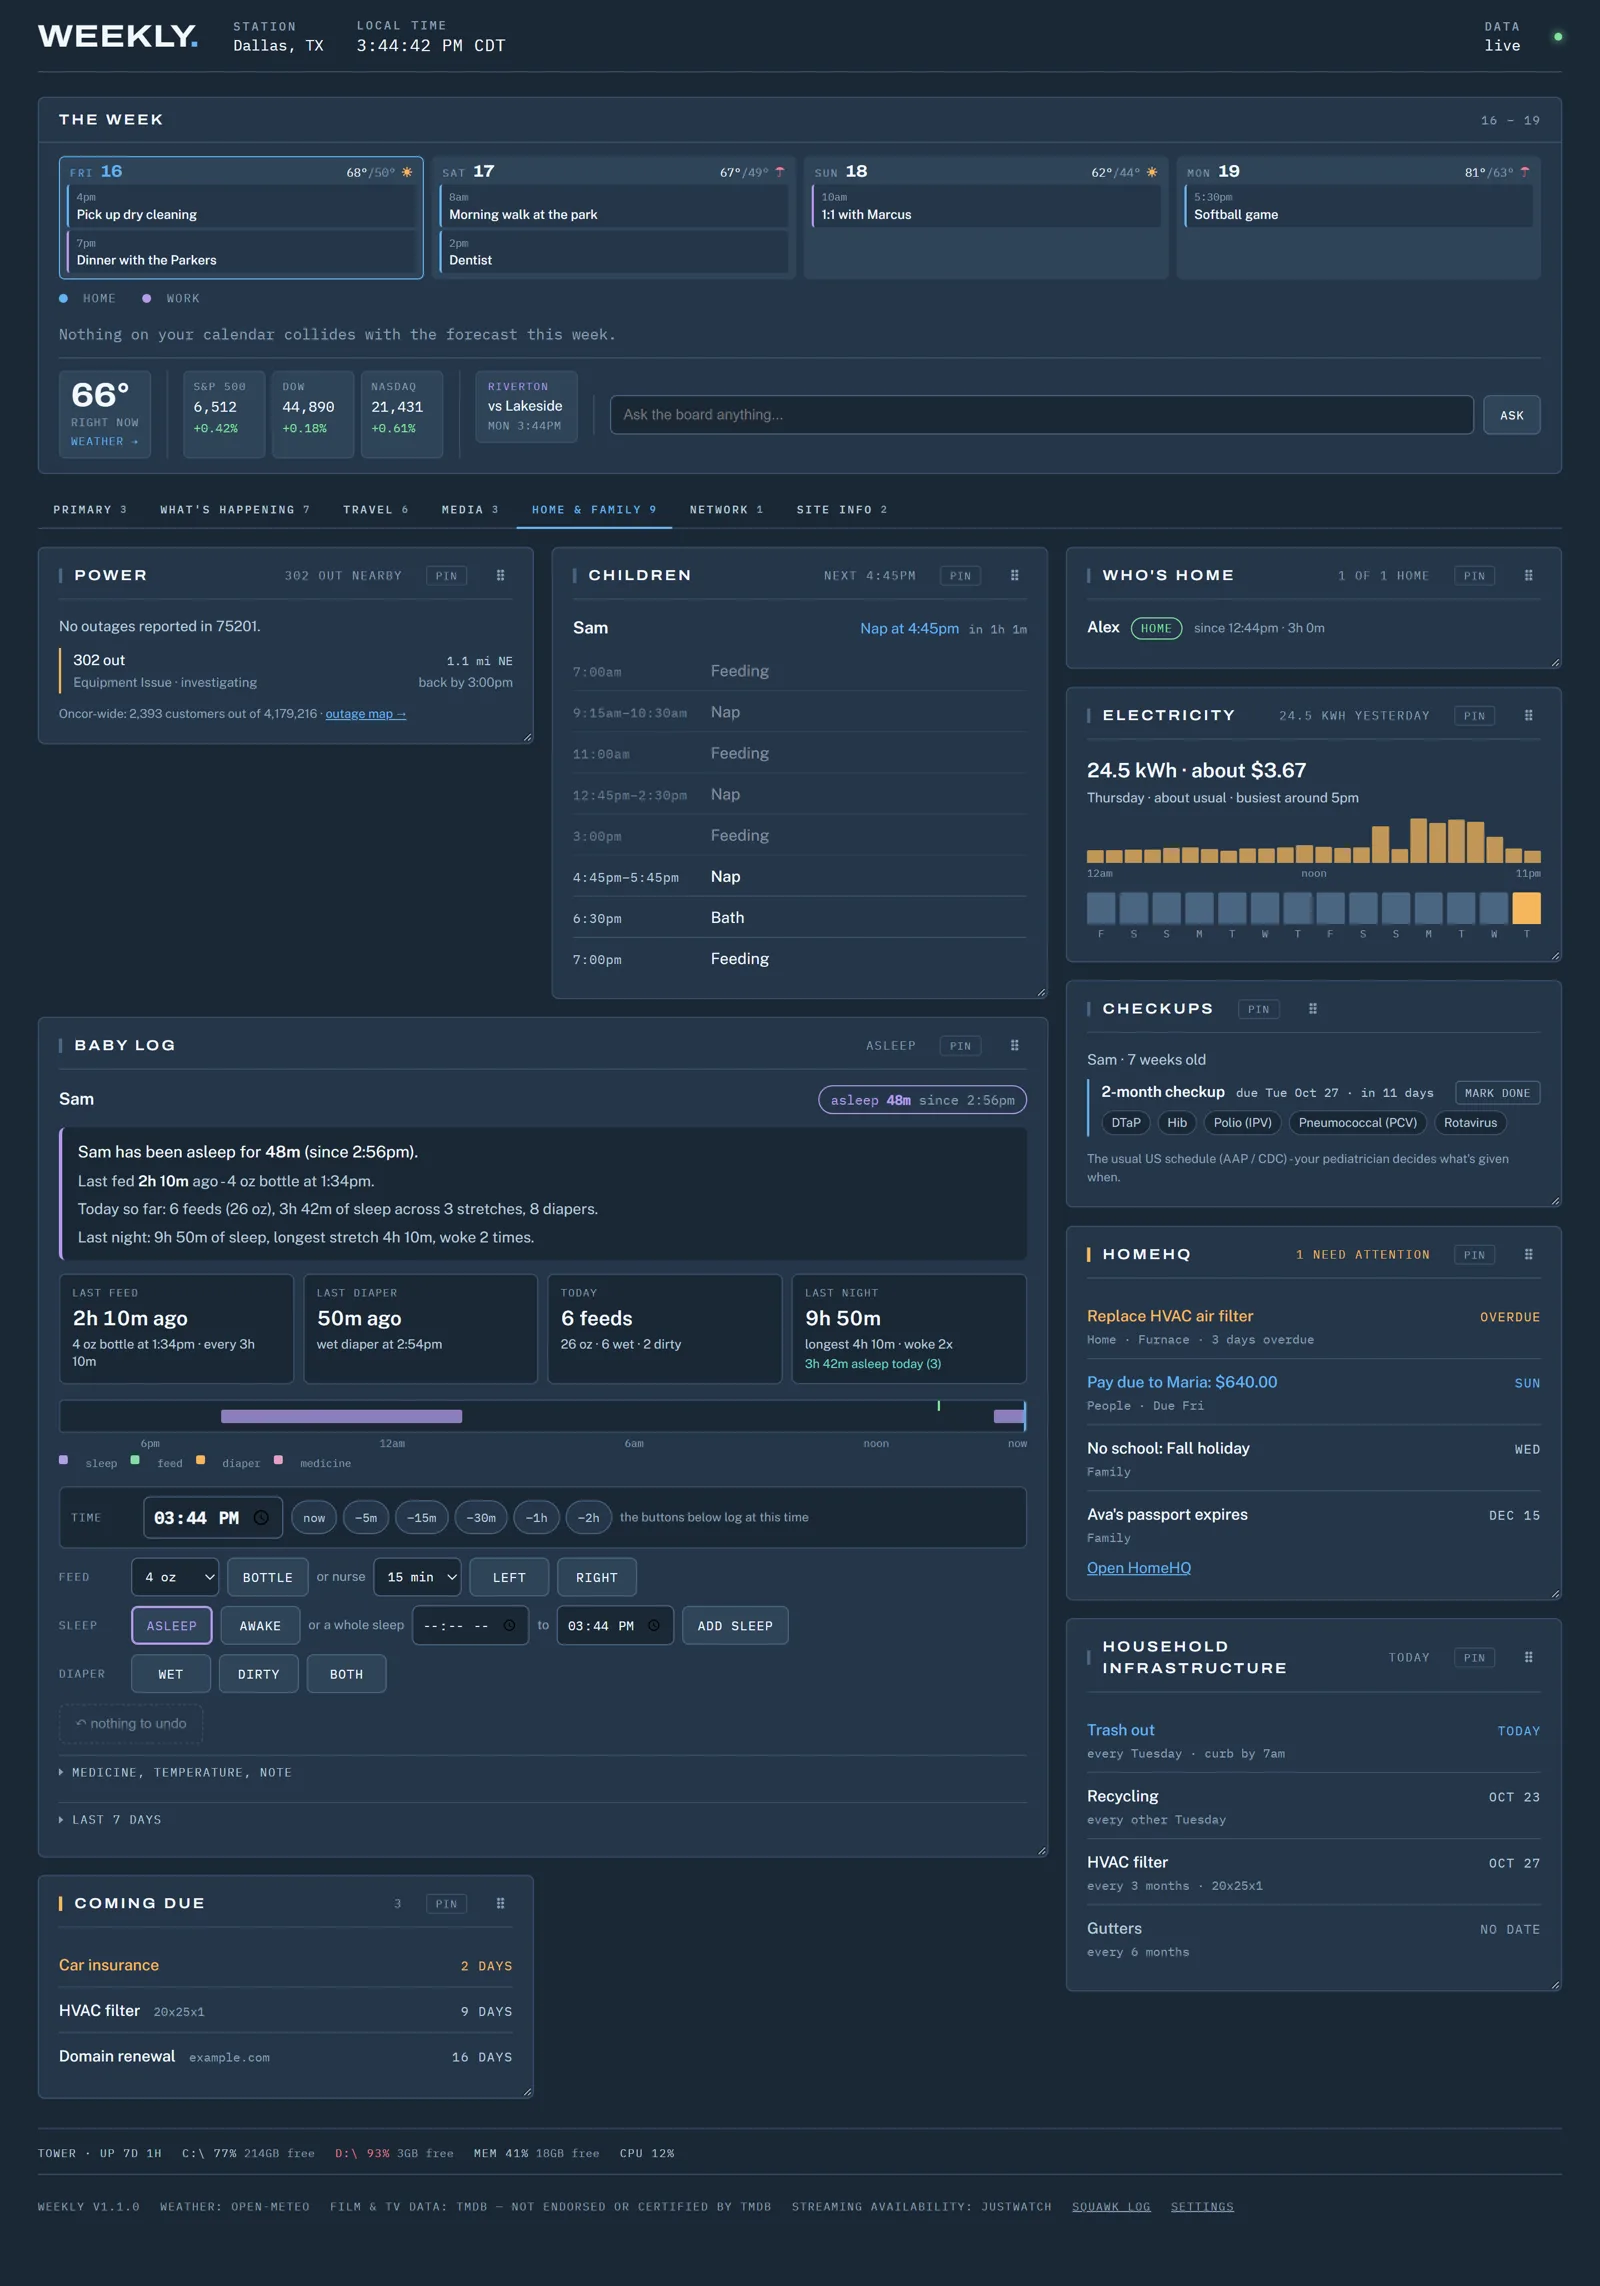The width and height of the screenshot is (1600, 2286).
Task: Pin the Power panel
Action: point(446,575)
